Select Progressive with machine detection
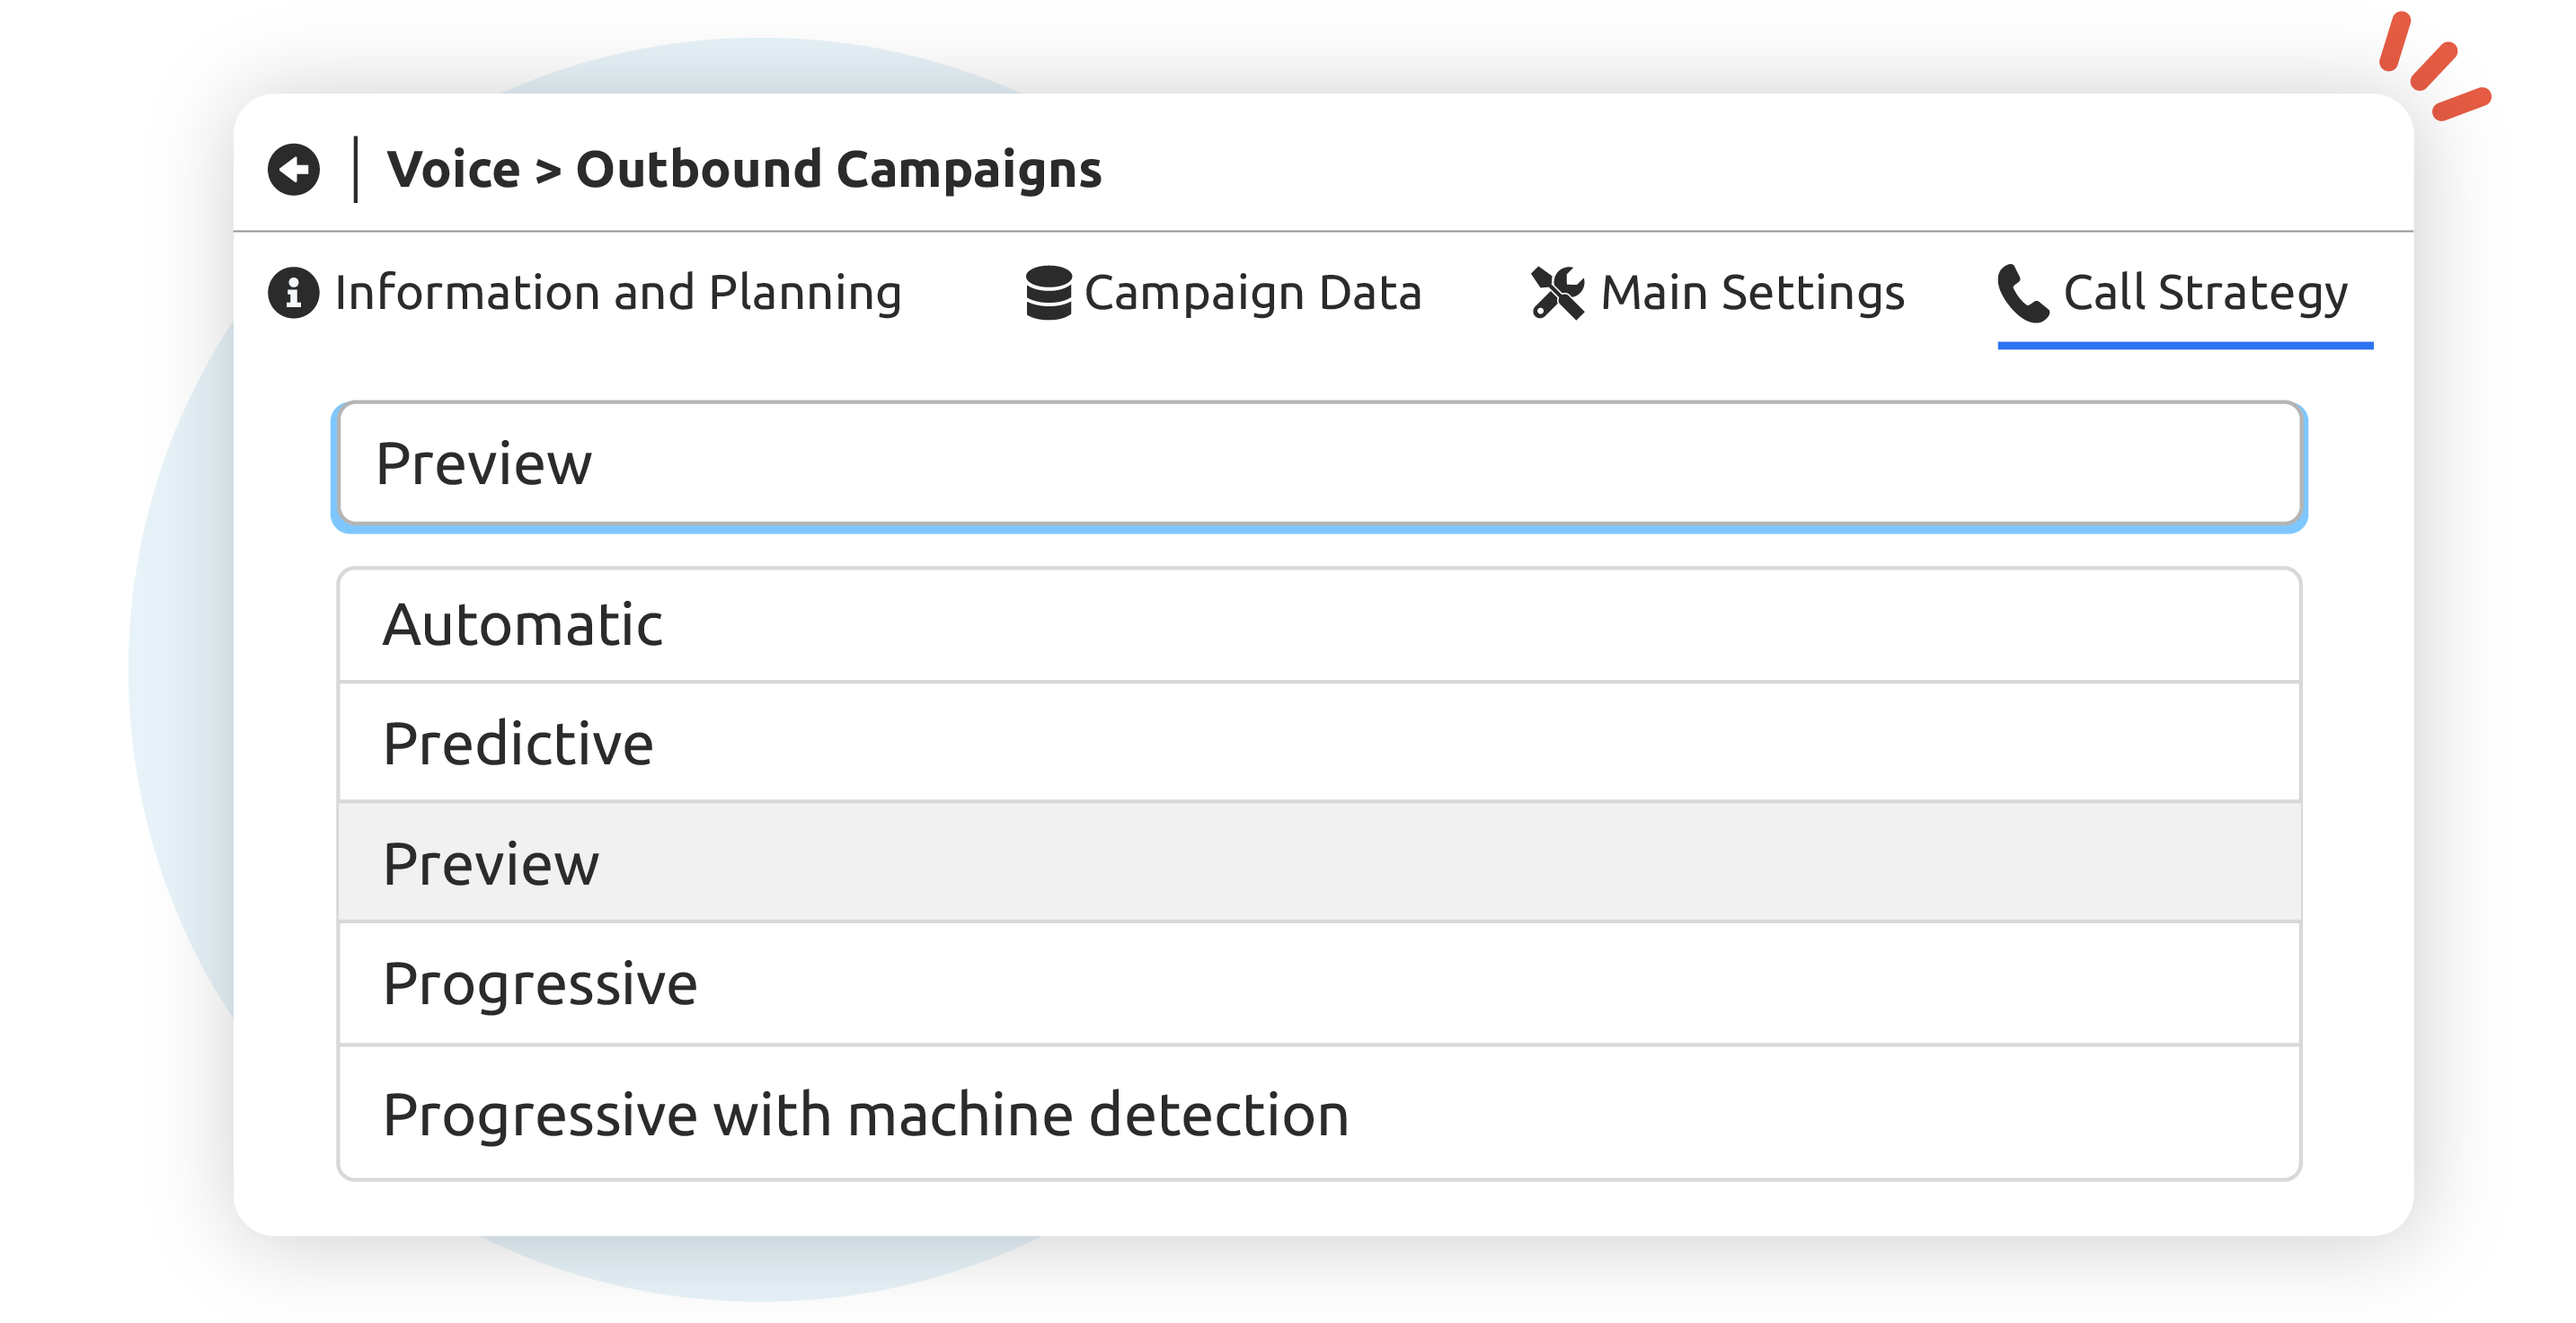This screenshot has height=1323, width=2576. point(1318,1114)
